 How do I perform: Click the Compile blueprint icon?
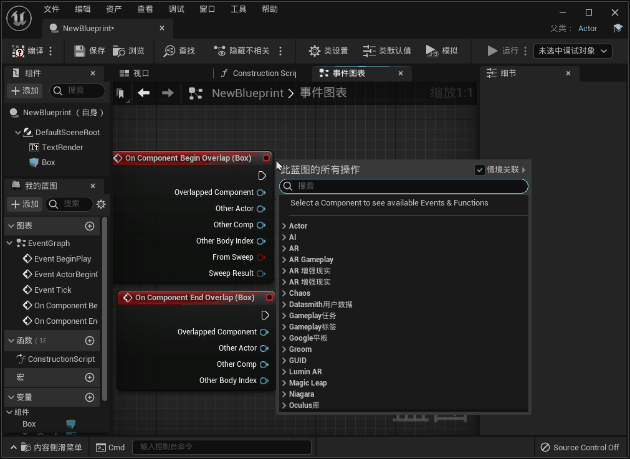[18, 51]
